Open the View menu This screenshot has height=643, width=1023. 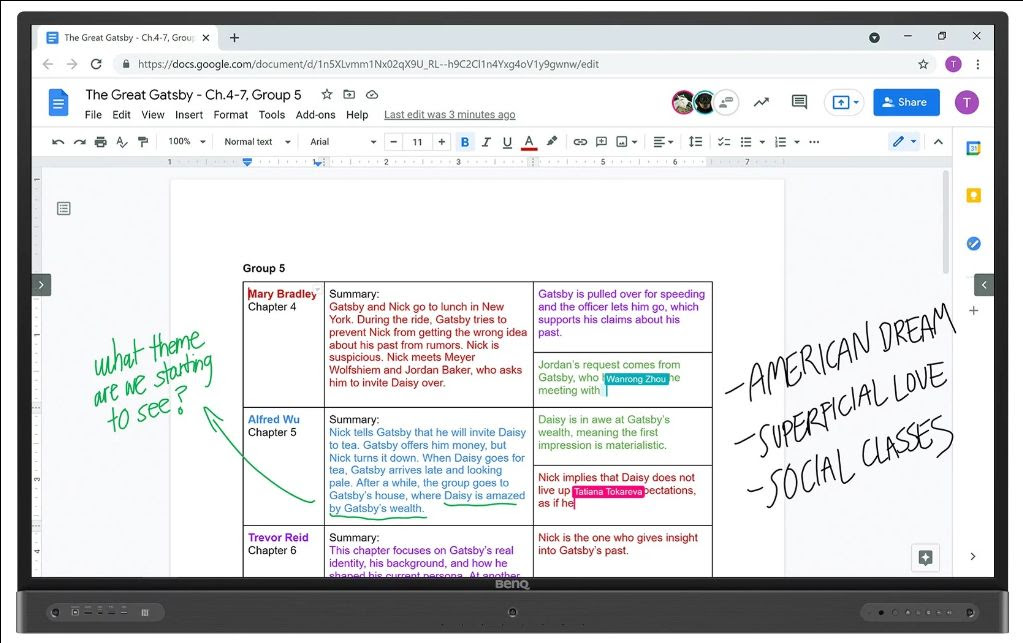pos(153,115)
